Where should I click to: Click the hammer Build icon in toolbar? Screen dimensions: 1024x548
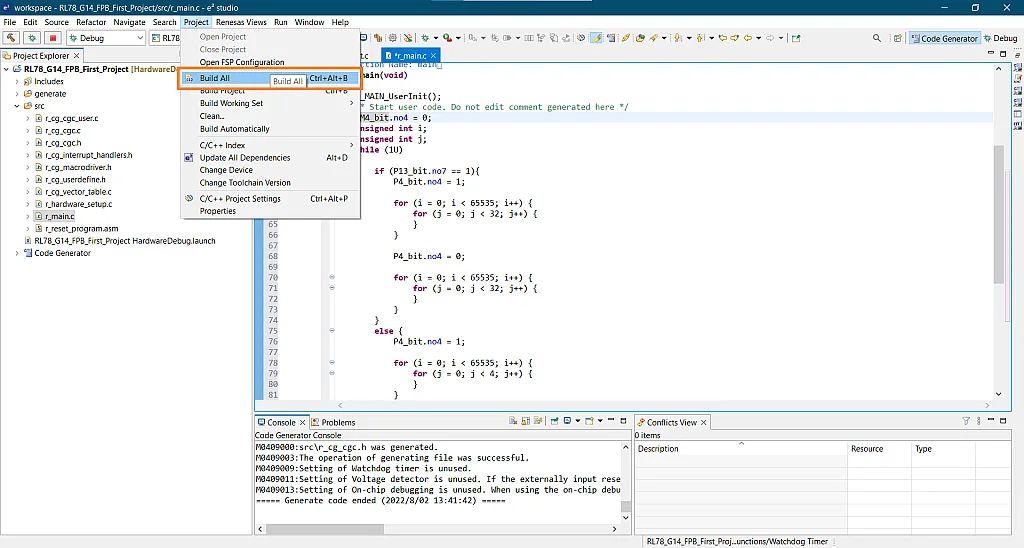pyautogui.click(x=11, y=38)
